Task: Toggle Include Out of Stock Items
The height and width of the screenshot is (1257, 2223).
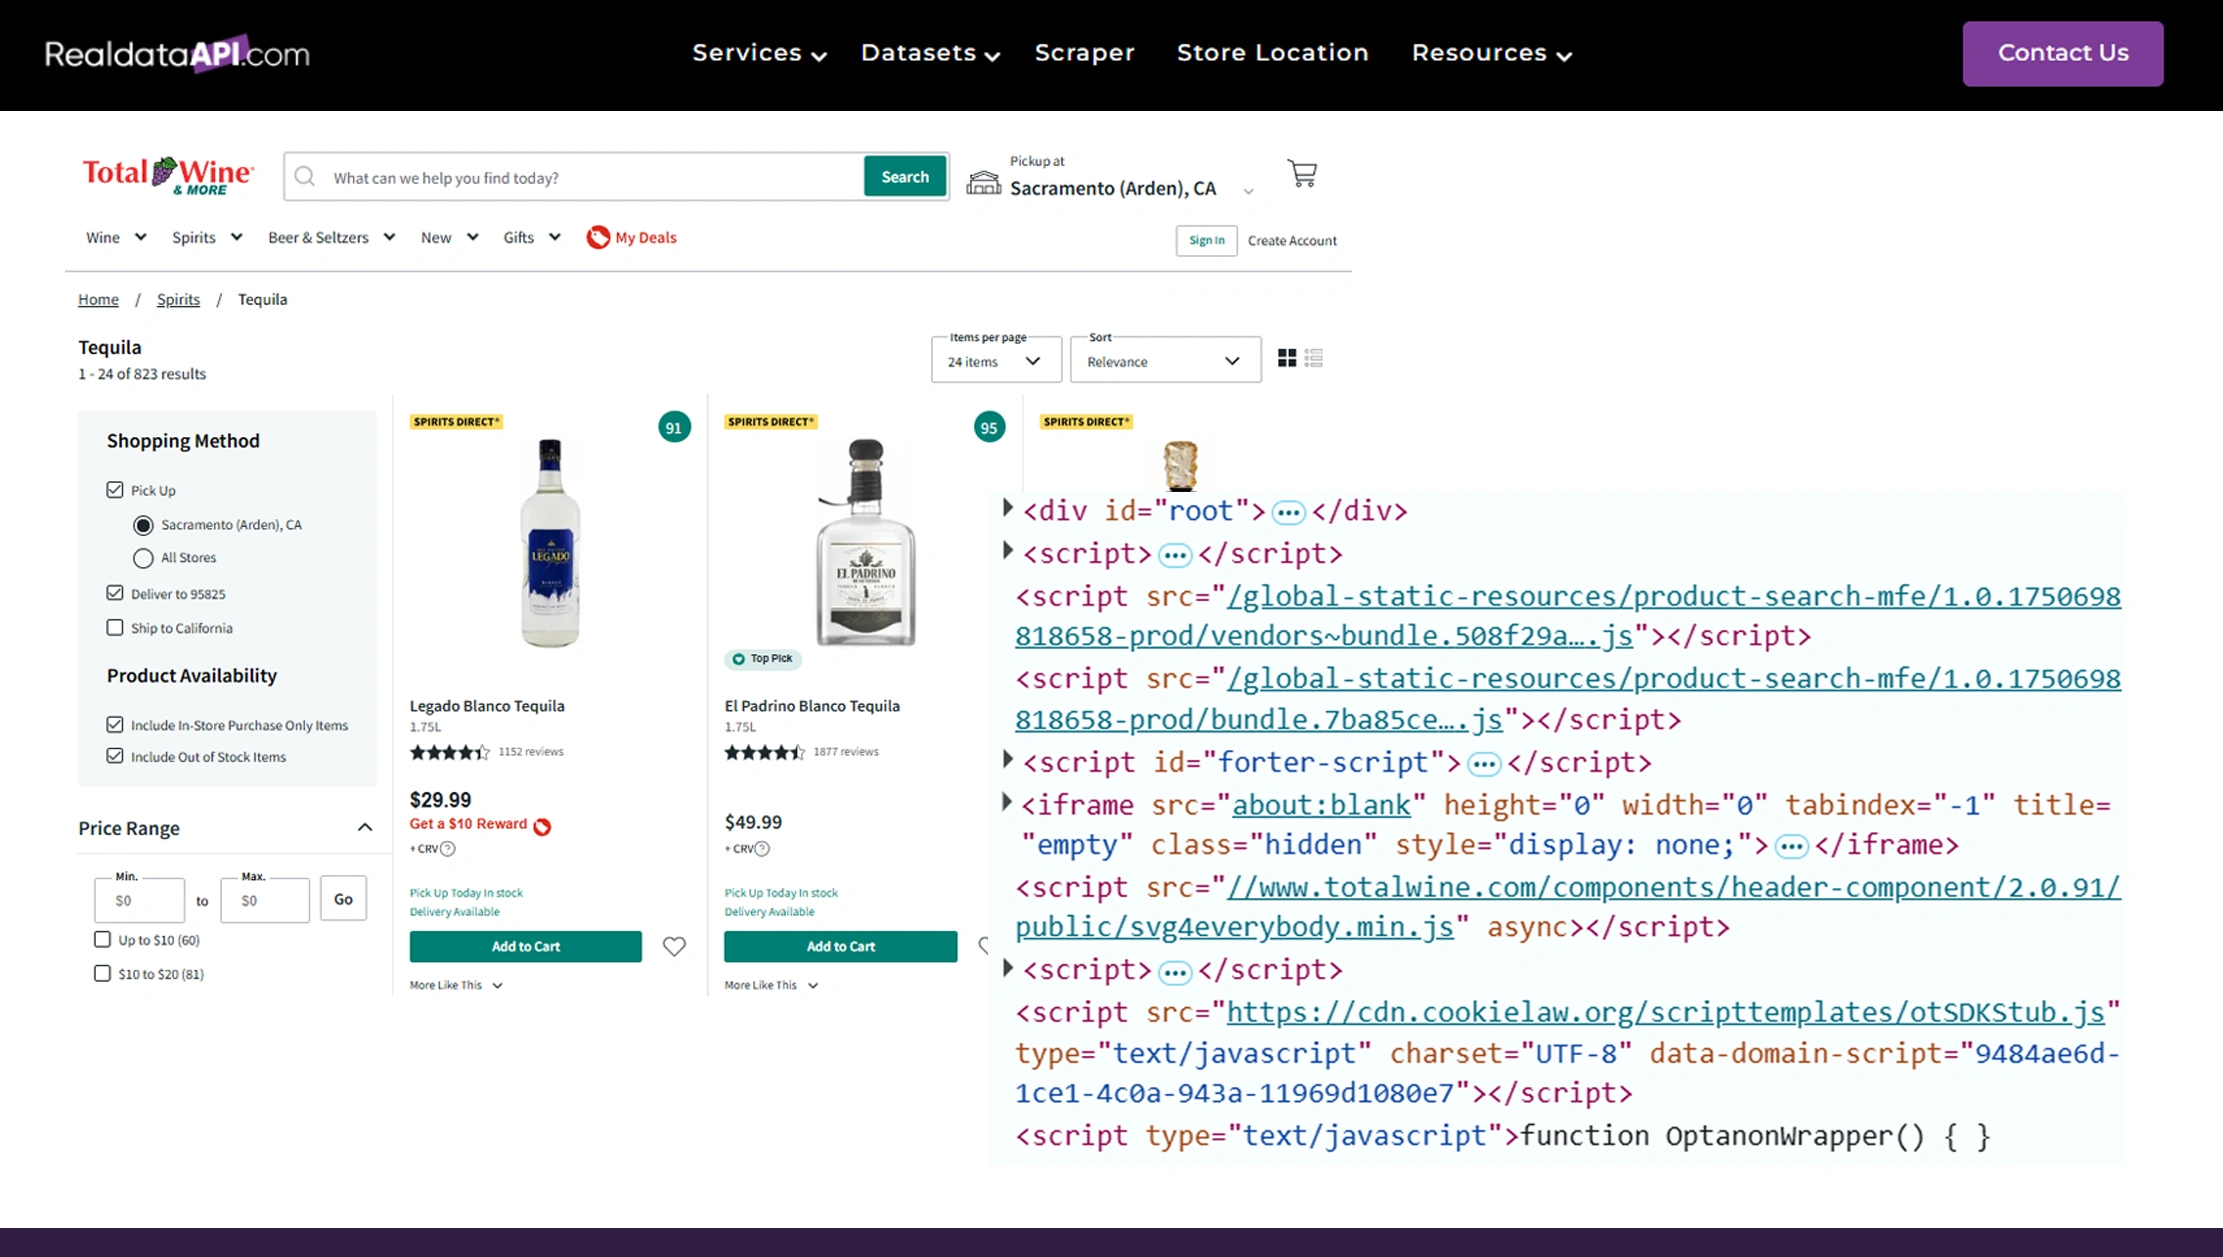Action: [115, 756]
